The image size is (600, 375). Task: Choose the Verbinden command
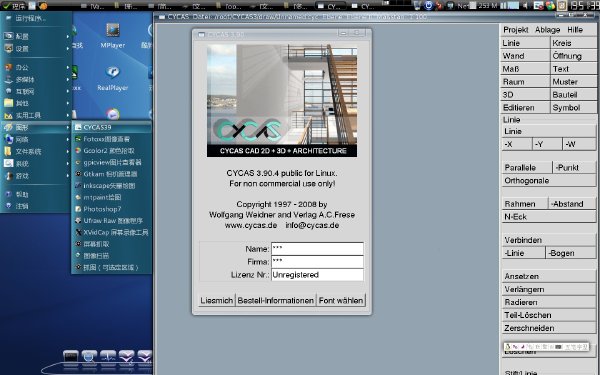[x=548, y=240]
